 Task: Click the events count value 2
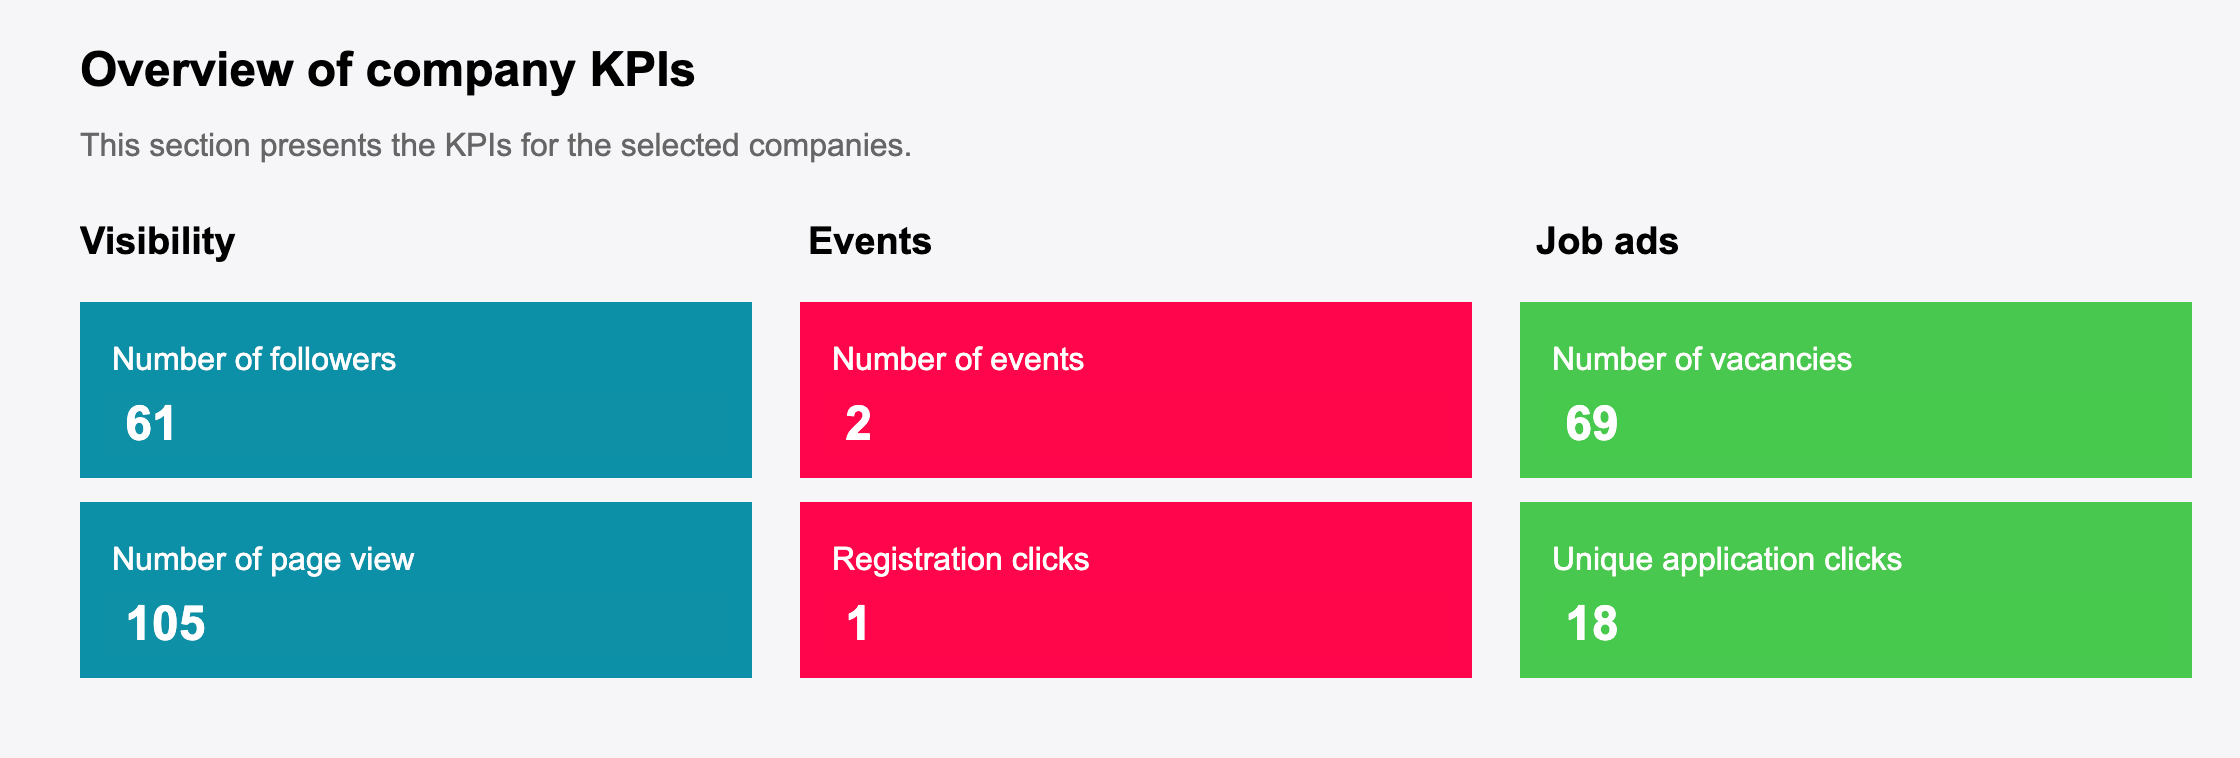tap(858, 423)
